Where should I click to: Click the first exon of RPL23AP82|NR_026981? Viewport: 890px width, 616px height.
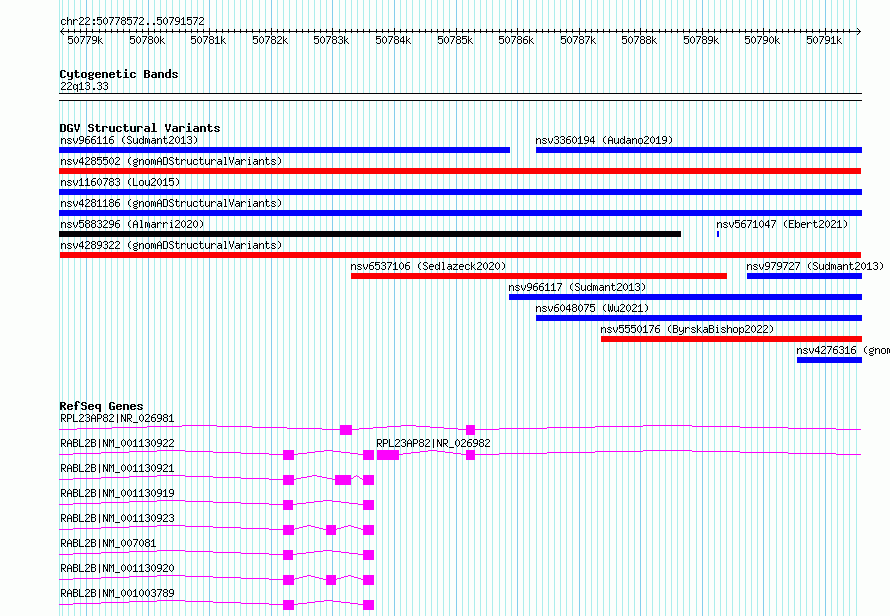pyautogui.click(x=346, y=430)
